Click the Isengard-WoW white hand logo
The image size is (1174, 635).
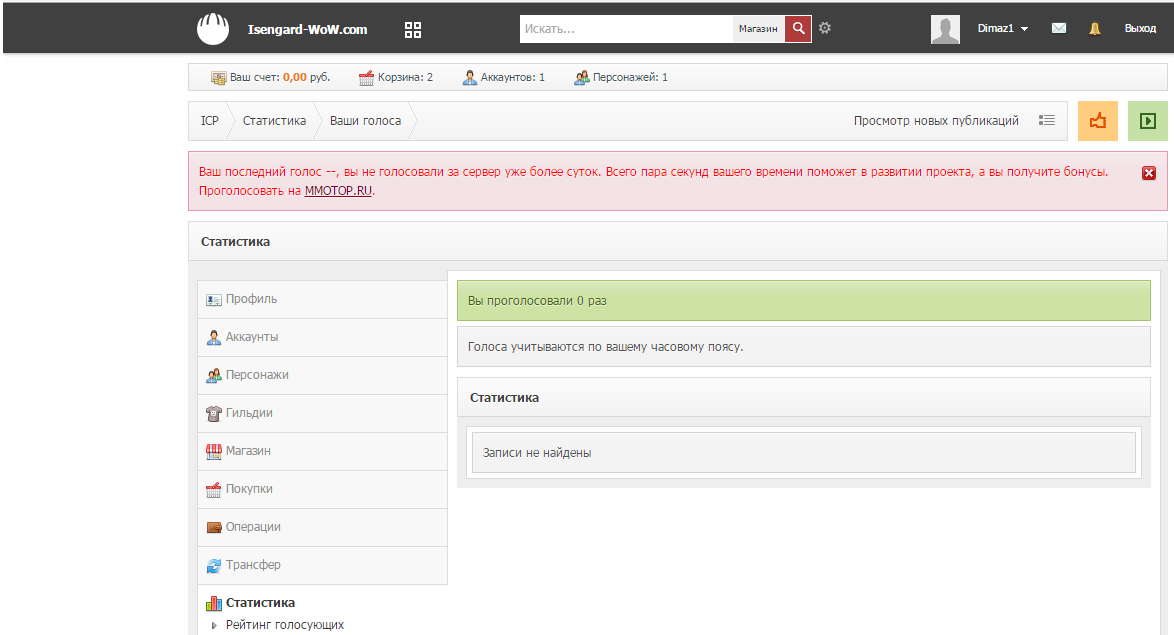[213, 29]
